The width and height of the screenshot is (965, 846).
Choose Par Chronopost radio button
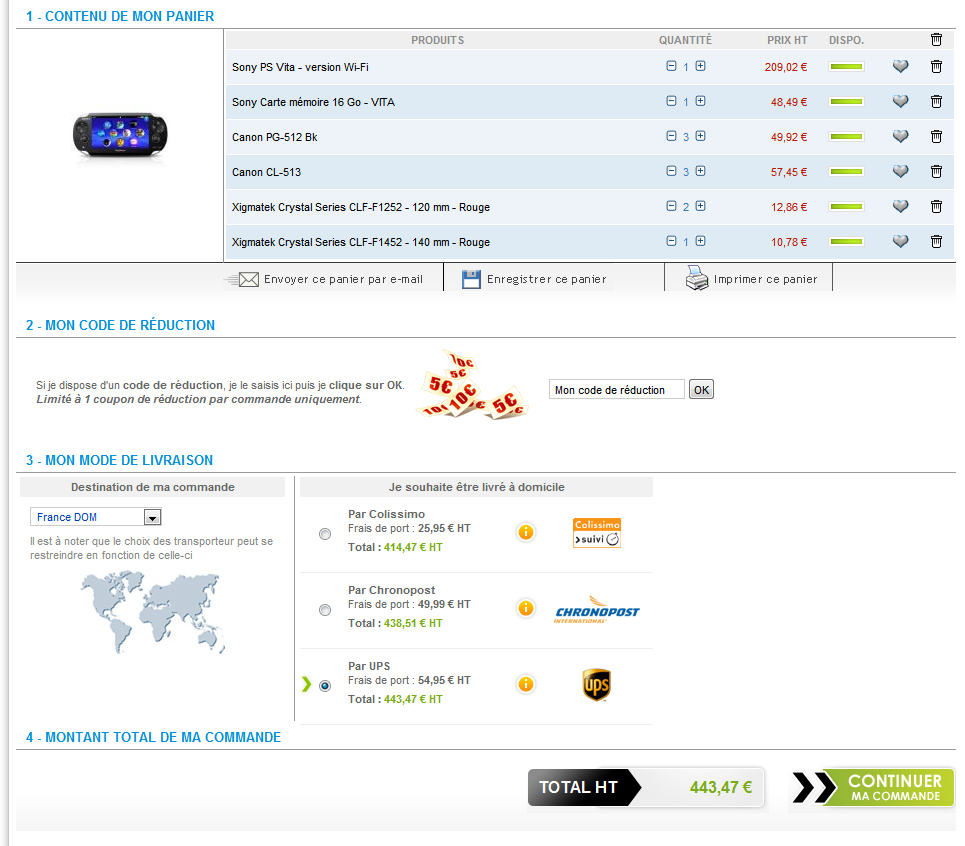click(325, 610)
